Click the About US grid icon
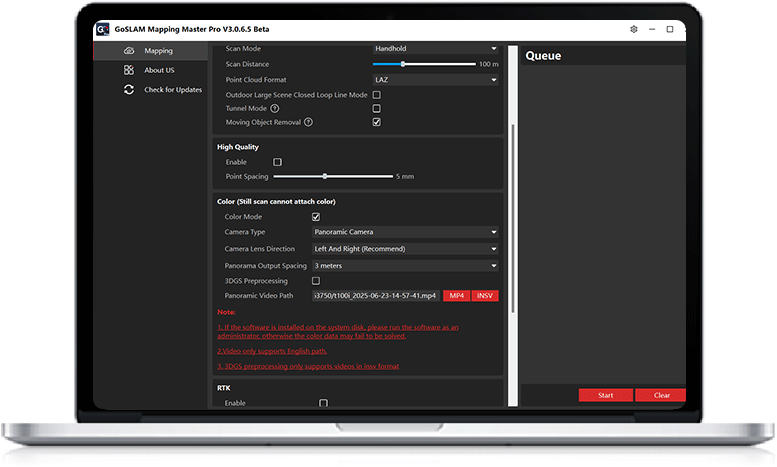Image resolution: width=777 pixels, height=467 pixels. pyautogui.click(x=129, y=70)
